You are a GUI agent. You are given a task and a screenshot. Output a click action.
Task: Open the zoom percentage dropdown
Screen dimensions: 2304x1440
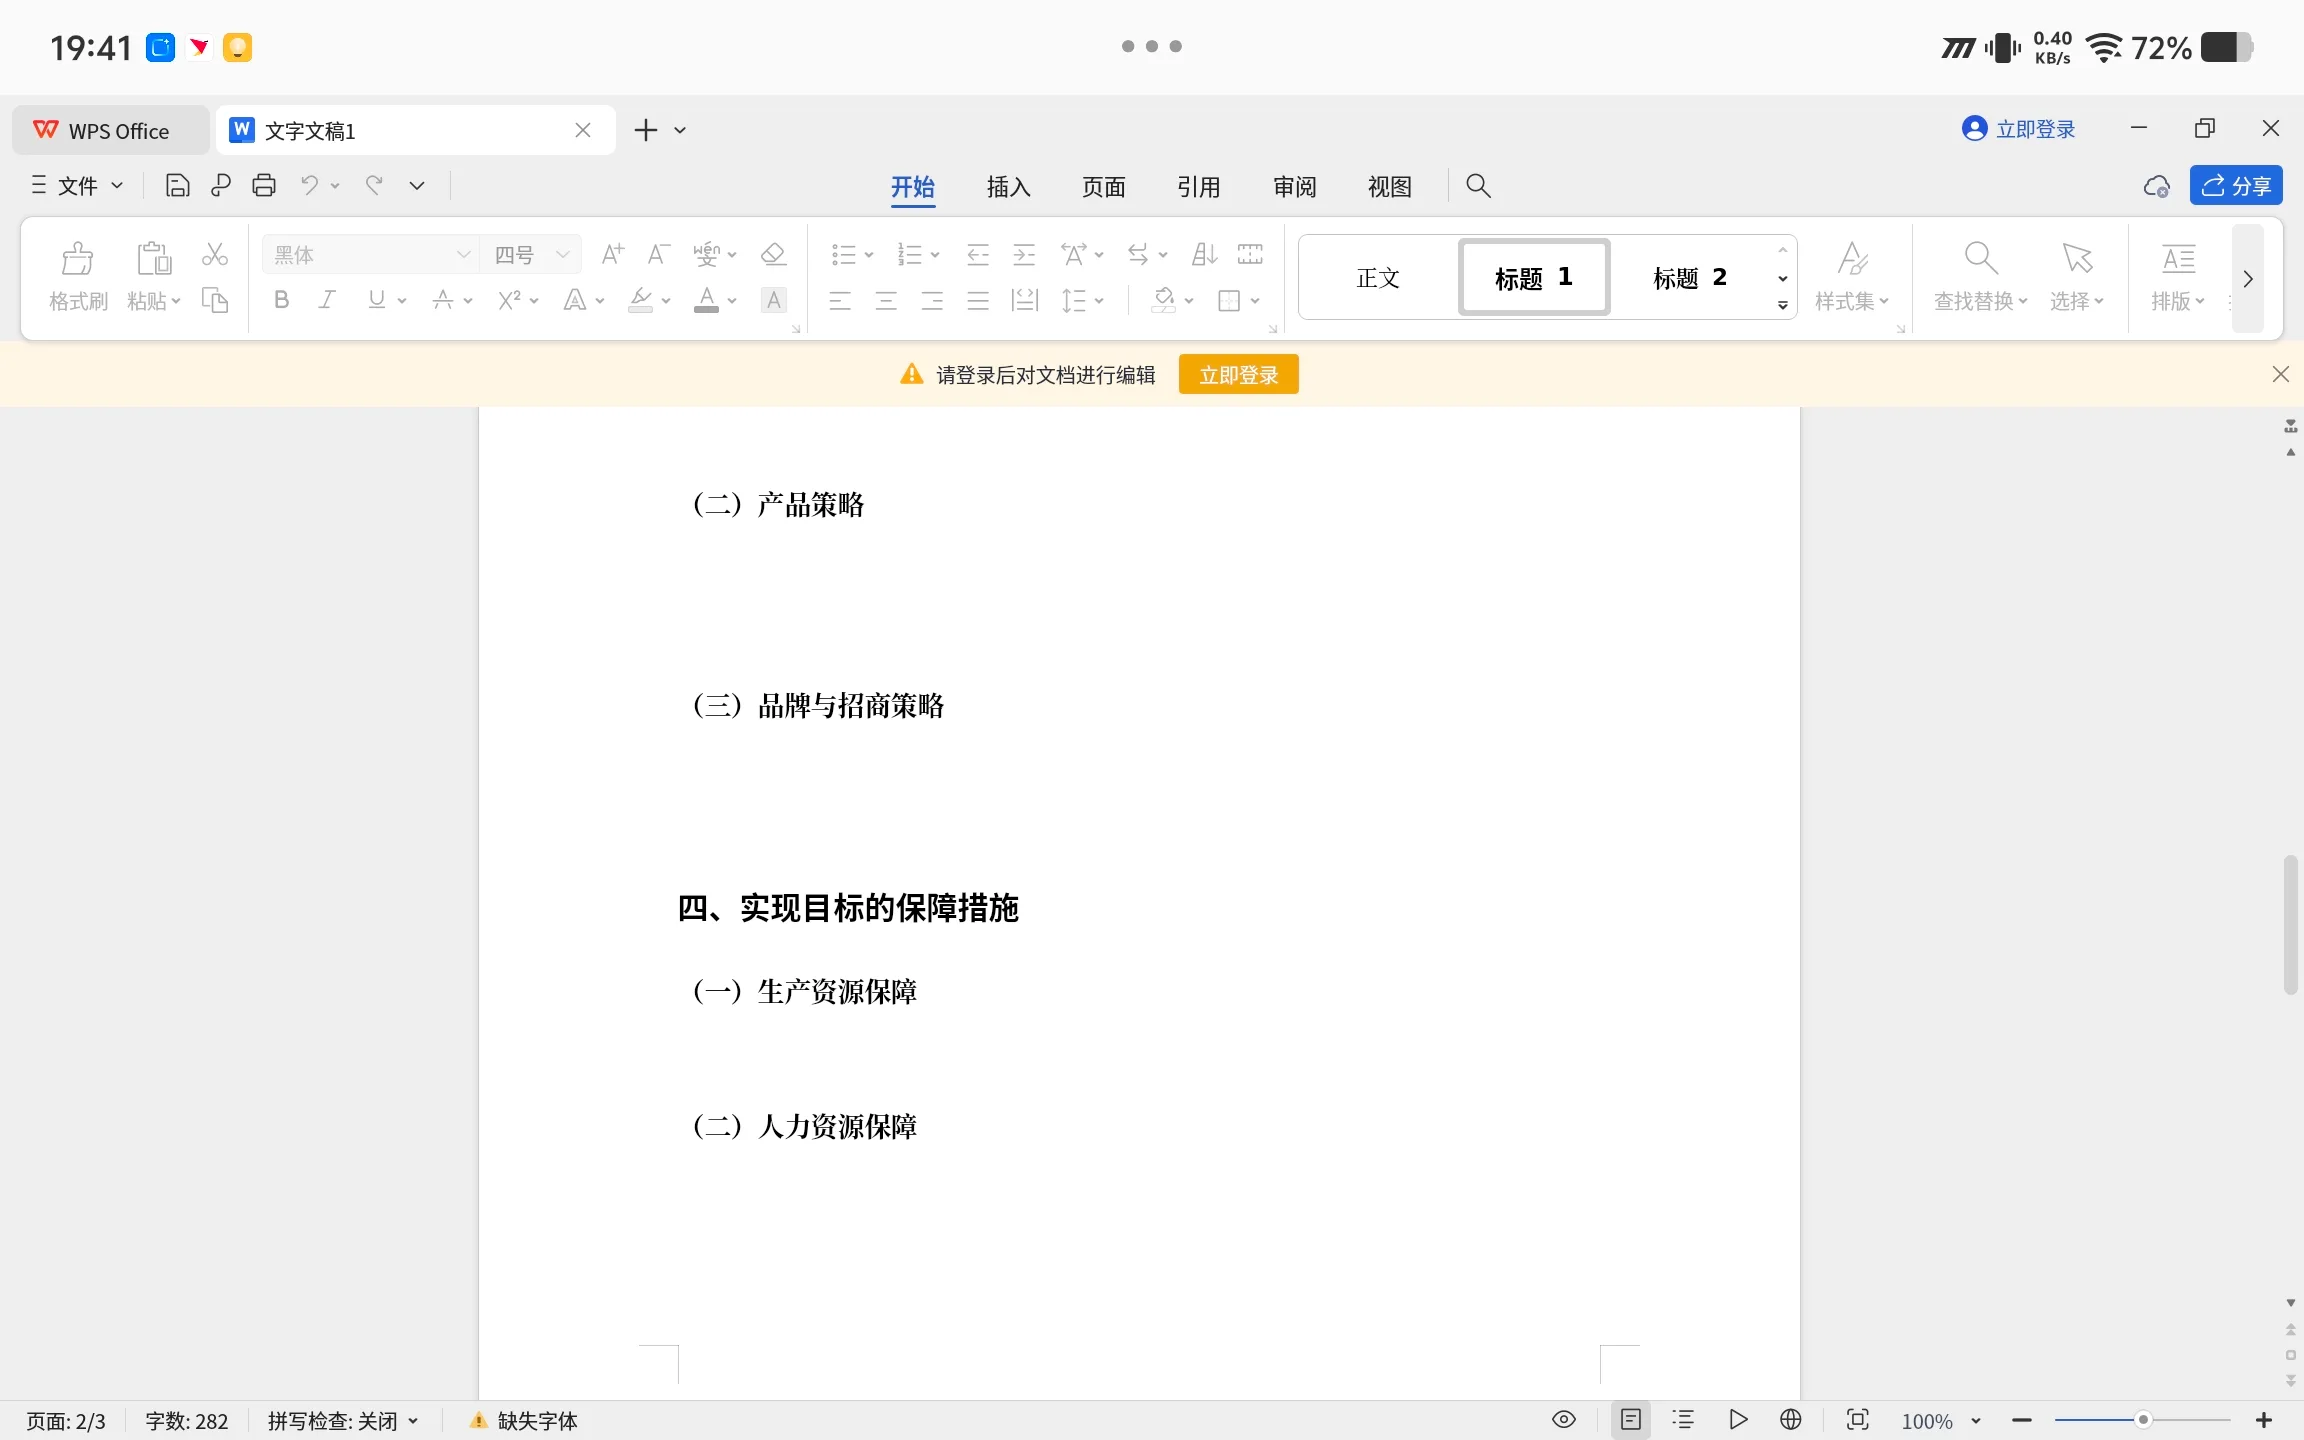coord(1976,1421)
